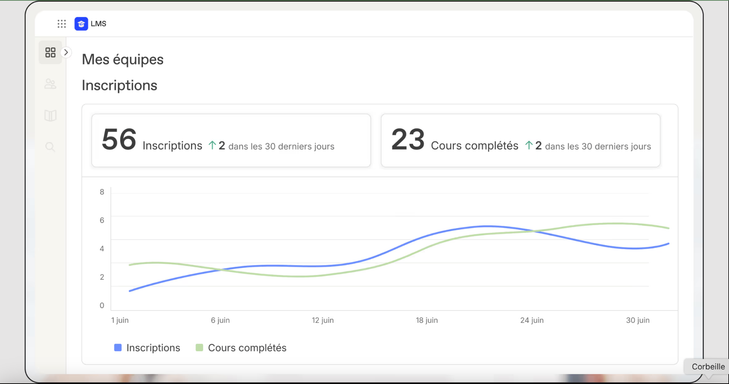Open the apps grid launcher icon
Image resolution: width=729 pixels, height=384 pixels.
pyautogui.click(x=61, y=24)
